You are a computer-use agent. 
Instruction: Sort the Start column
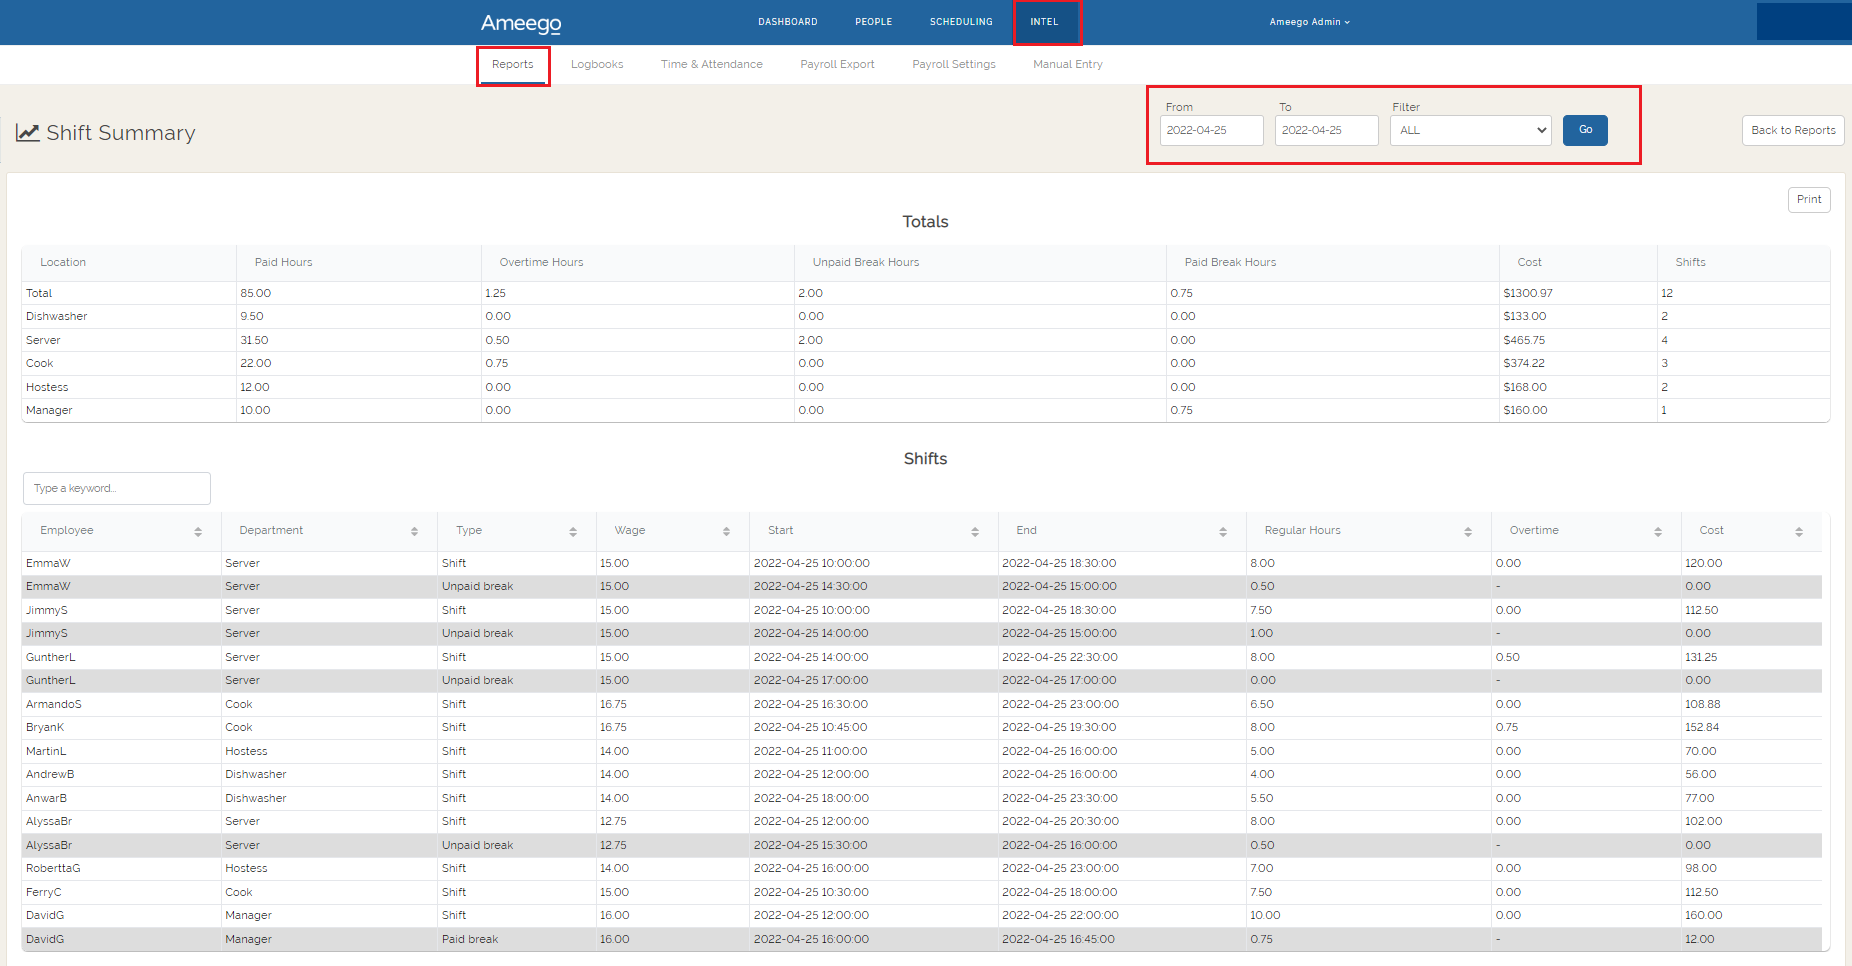tap(975, 531)
